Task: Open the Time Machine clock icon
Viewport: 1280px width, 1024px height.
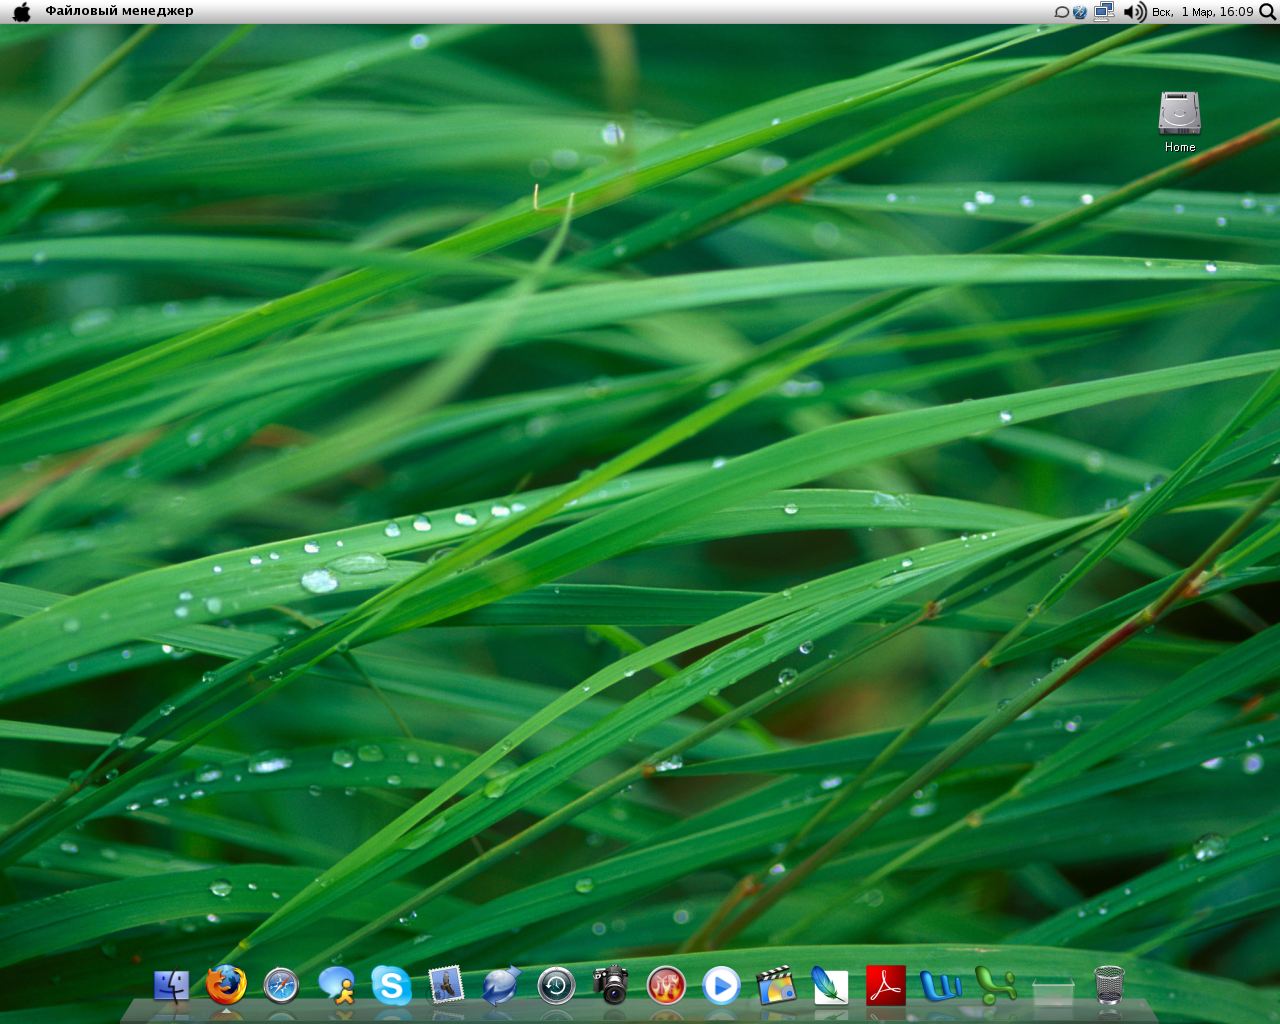Action: [x=556, y=986]
